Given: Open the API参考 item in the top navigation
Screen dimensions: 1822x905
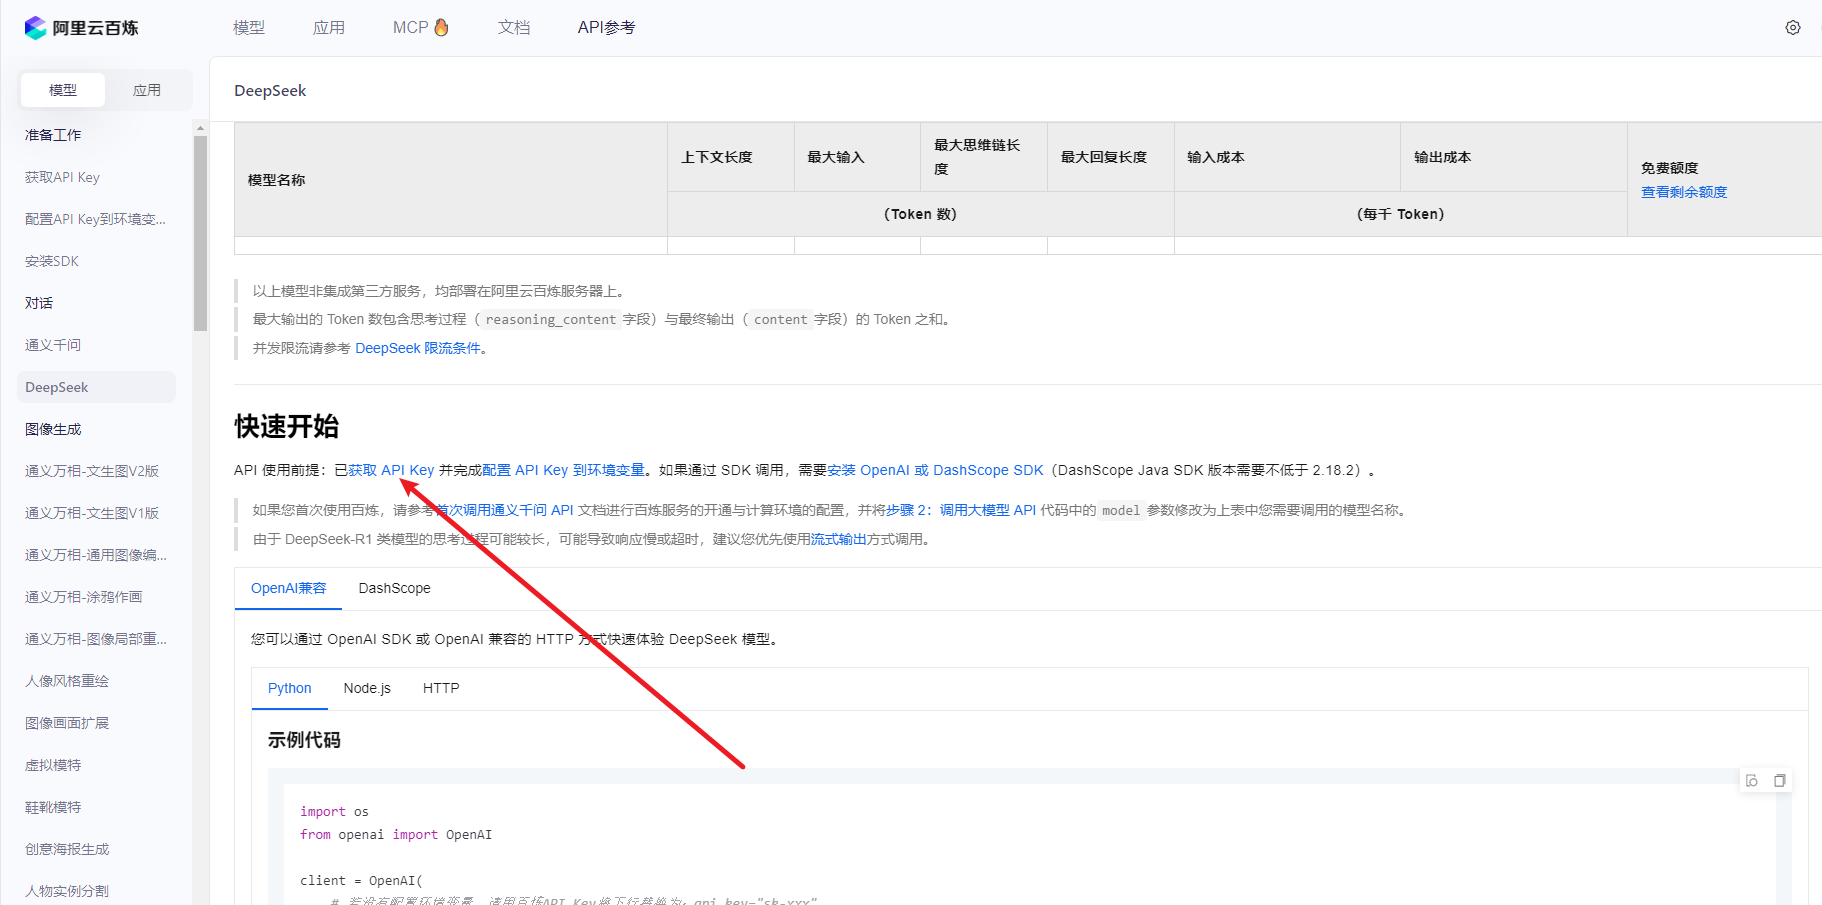Looking at the screenshot, I should pos(606,28).
